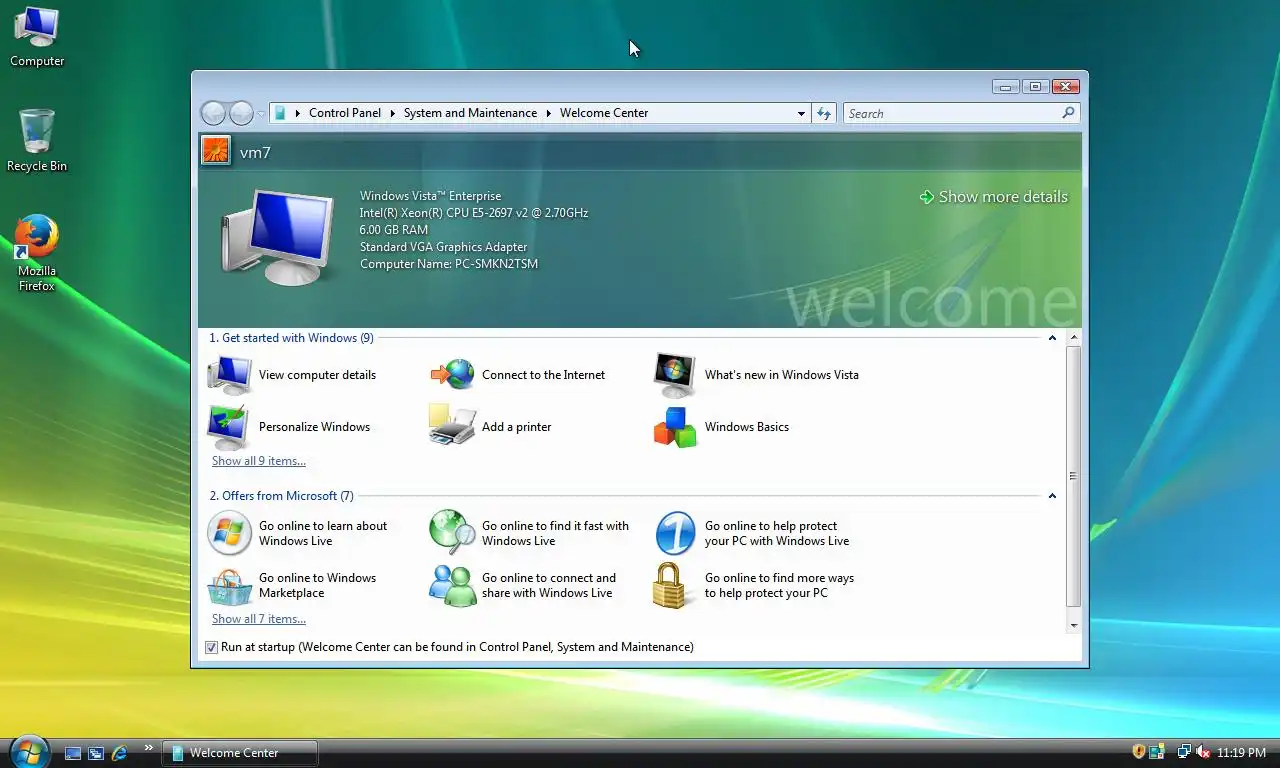
Task: Open the Windows Start orb
Action: [x=29, y=751]
